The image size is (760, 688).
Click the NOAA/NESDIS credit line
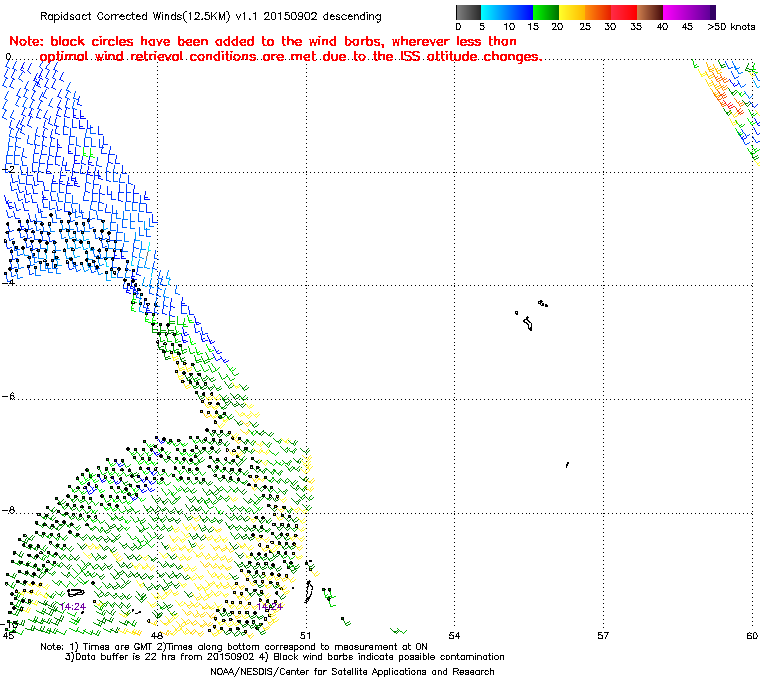(x=352, y=672)
